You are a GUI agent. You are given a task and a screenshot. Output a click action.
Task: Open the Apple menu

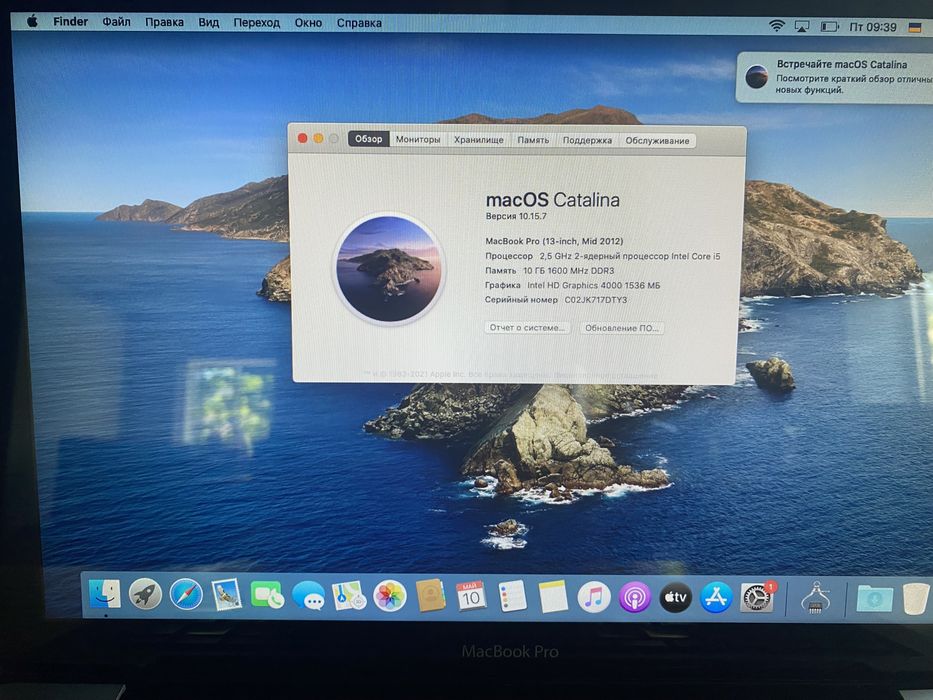(33, 22)
